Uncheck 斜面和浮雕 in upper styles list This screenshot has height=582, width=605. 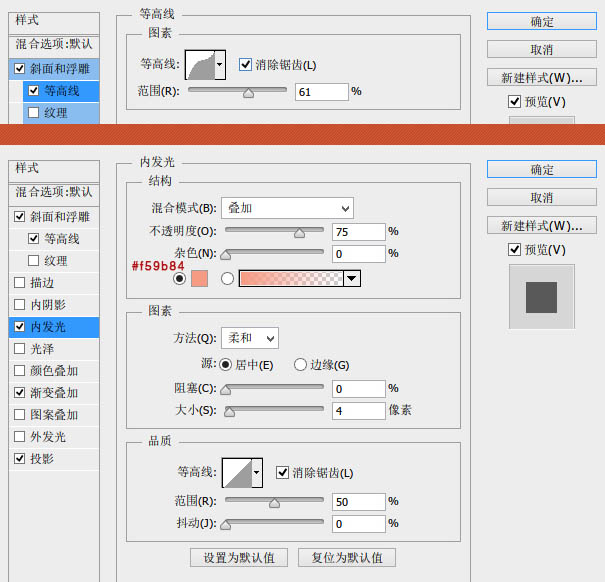pos(19,69)
